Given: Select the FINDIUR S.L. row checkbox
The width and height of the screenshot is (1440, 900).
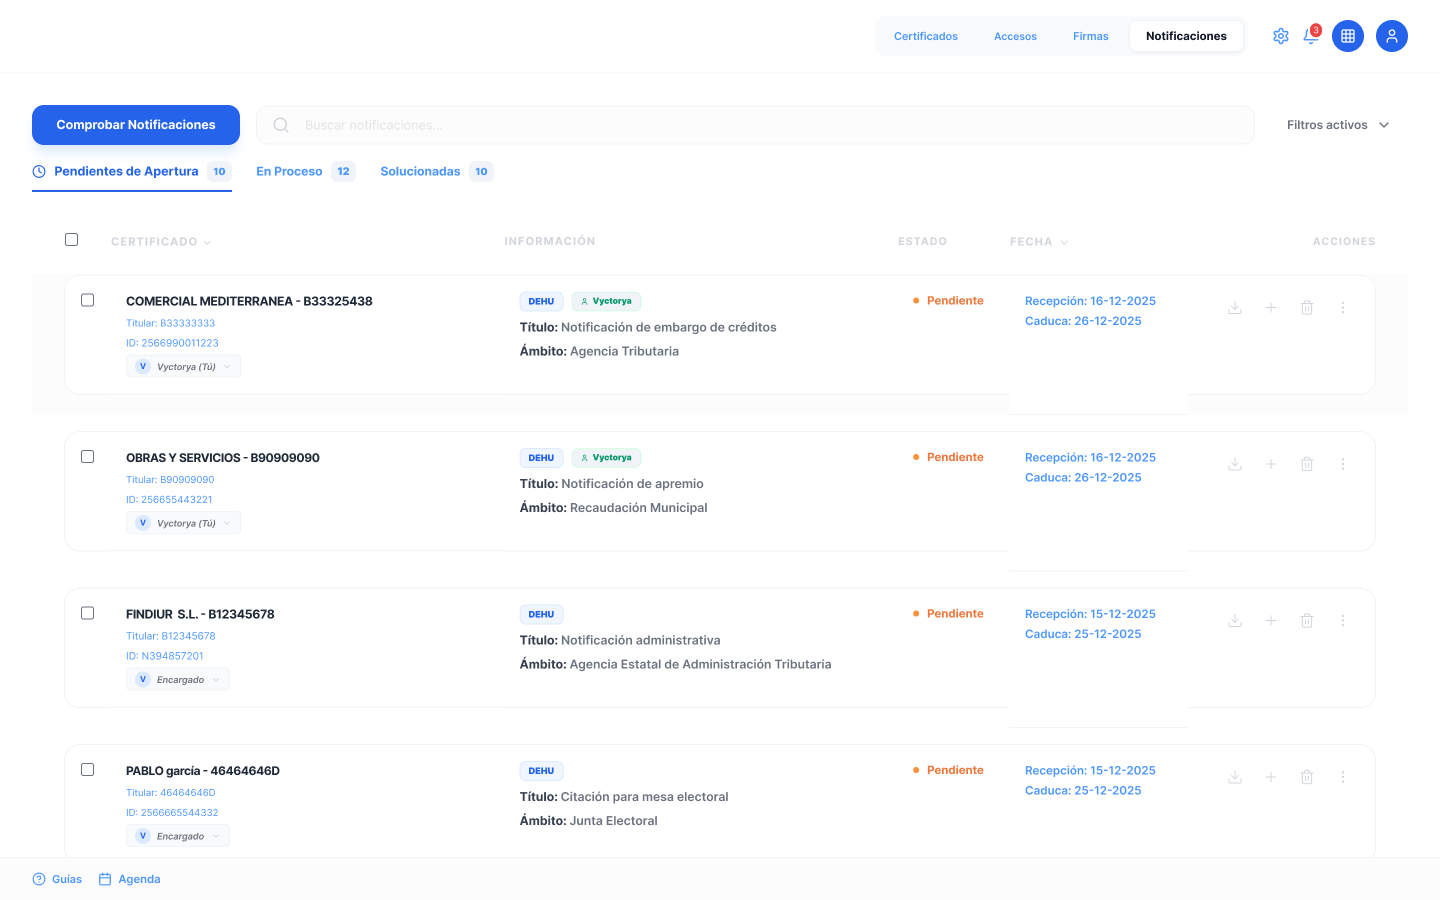Looking at the screenshot, I should click(x=88, y=613).
